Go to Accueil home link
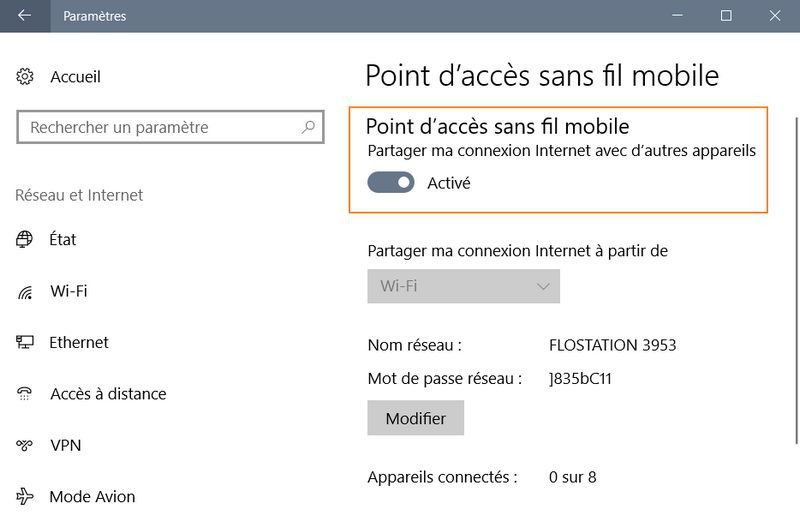 tap(75, 77)
